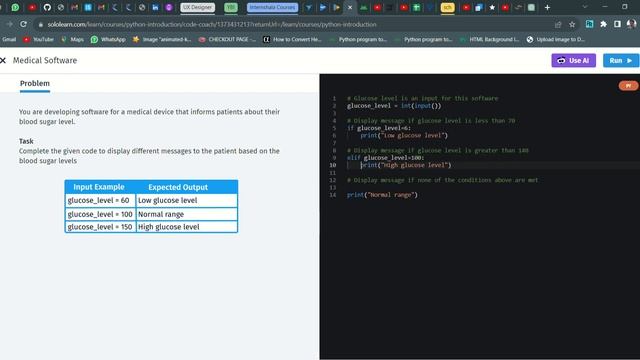Switch to the GitHub tab
The width and height of the screenshot is (640, 360).
[x=47, y=7]
